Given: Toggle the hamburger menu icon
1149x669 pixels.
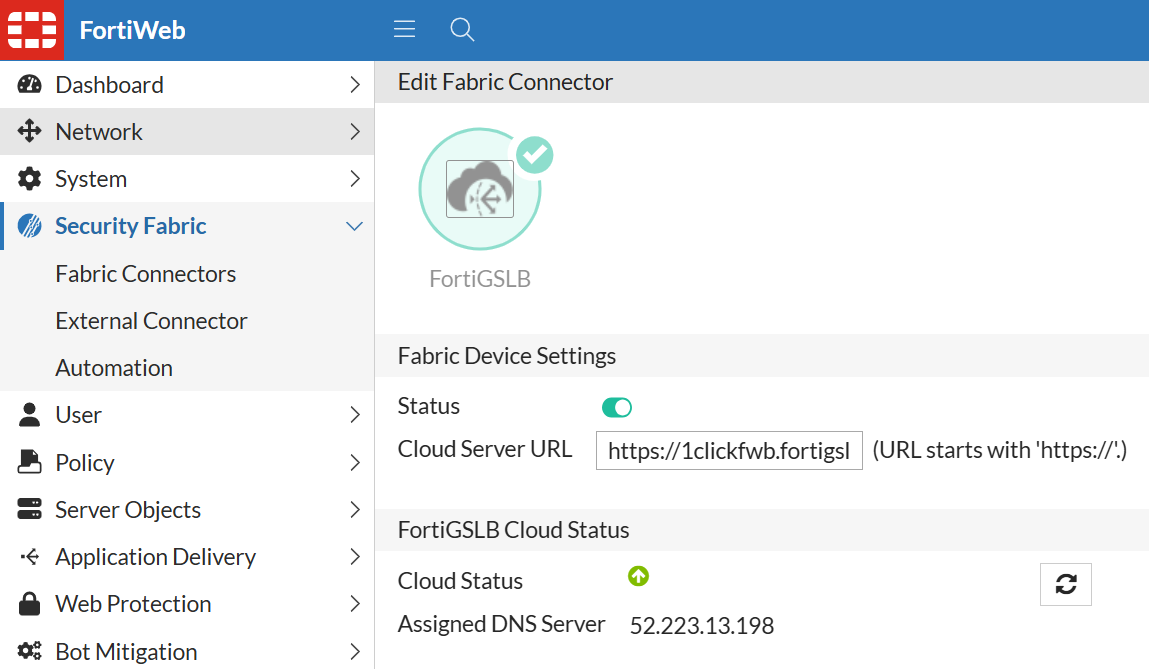Looking at the screenshot, I should 404,29.
